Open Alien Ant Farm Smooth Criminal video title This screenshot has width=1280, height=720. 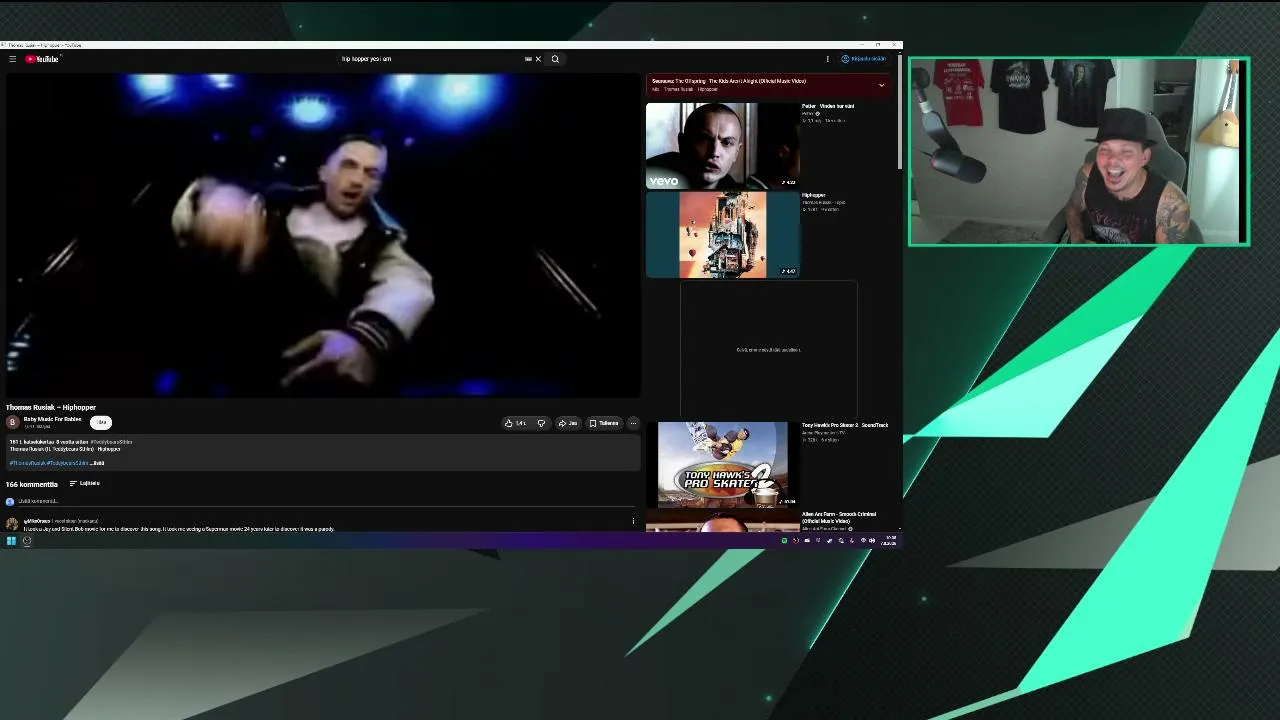click(839, 517)
